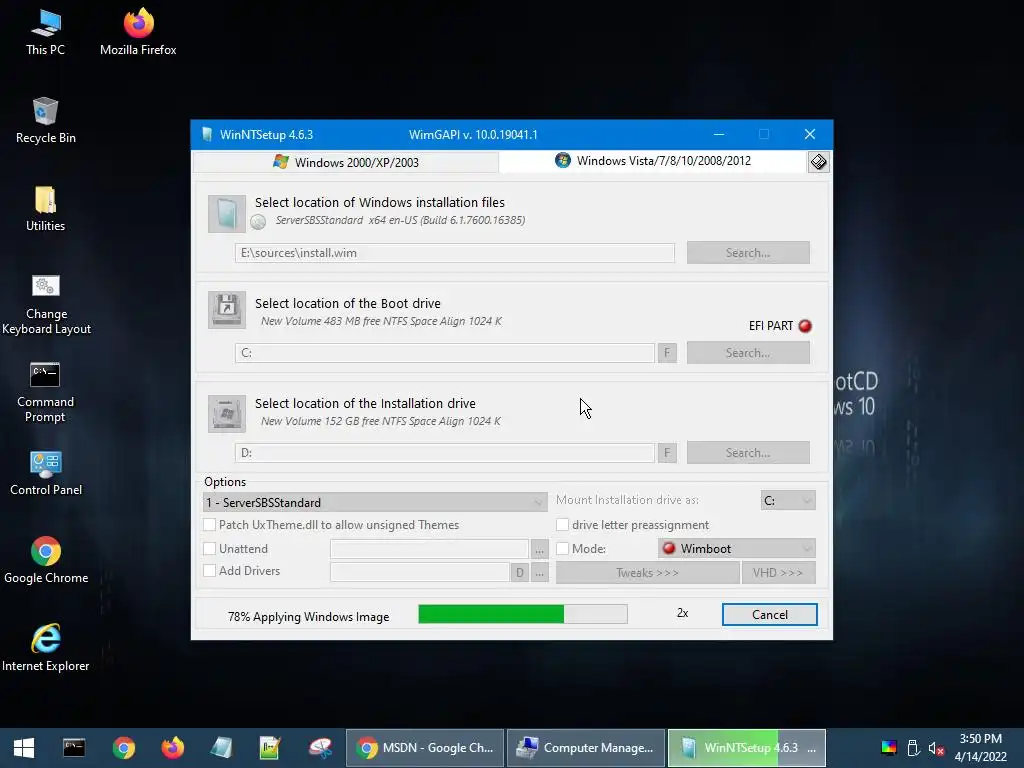Click the F button beside installation drive
Viewport: 1024px width, 768px height.
(667, 453)
